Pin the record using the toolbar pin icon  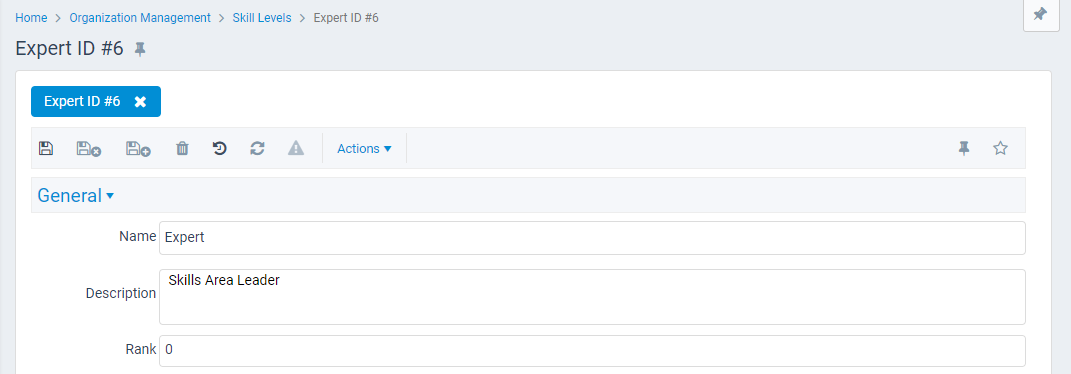[x=964, y=148]
